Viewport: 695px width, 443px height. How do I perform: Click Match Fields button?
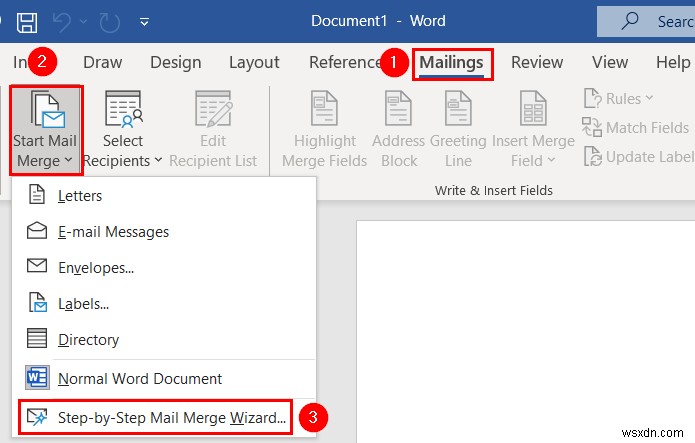click(636, 128)
